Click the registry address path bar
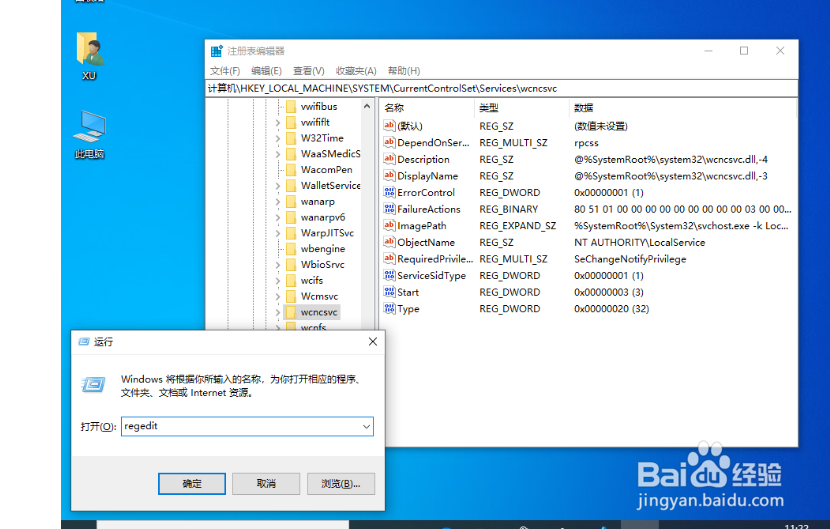The image size is (830, 529). (501, 88)
